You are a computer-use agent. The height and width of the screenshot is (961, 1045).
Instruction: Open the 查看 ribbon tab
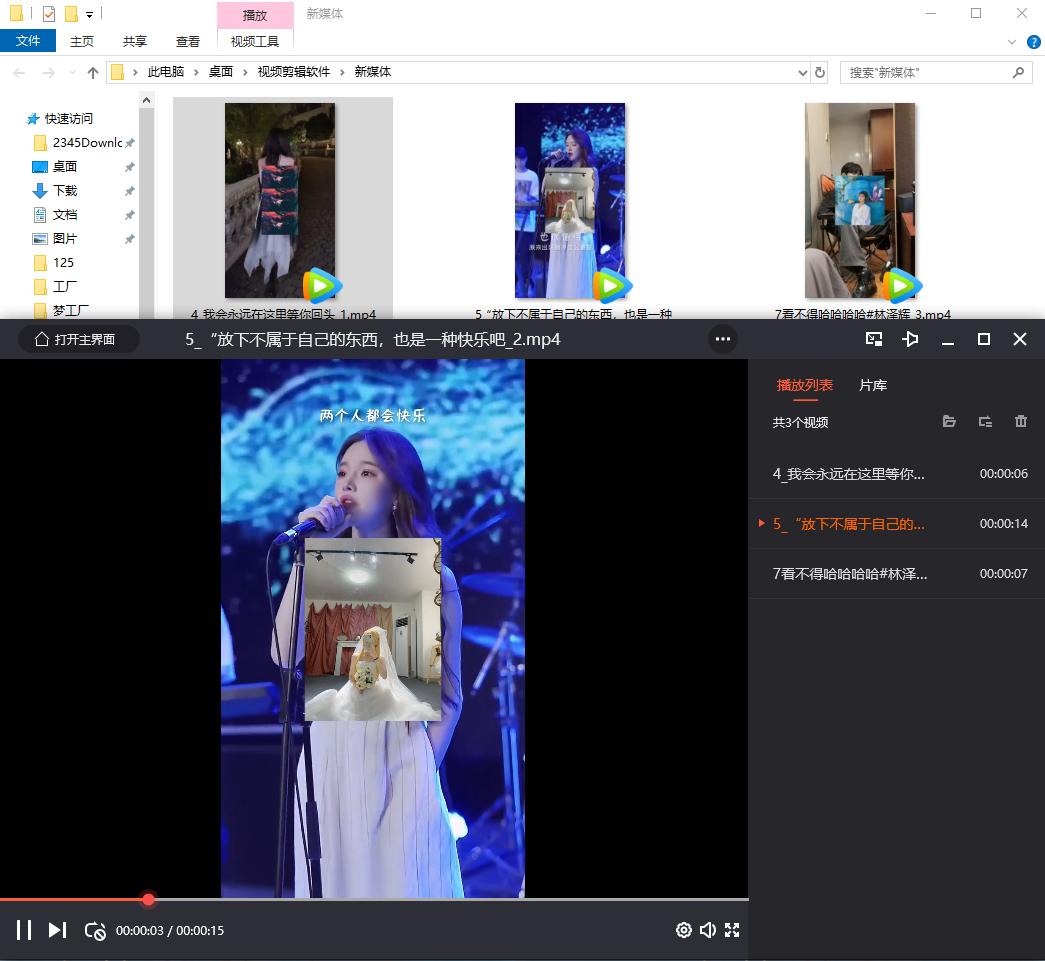point(188,41)
